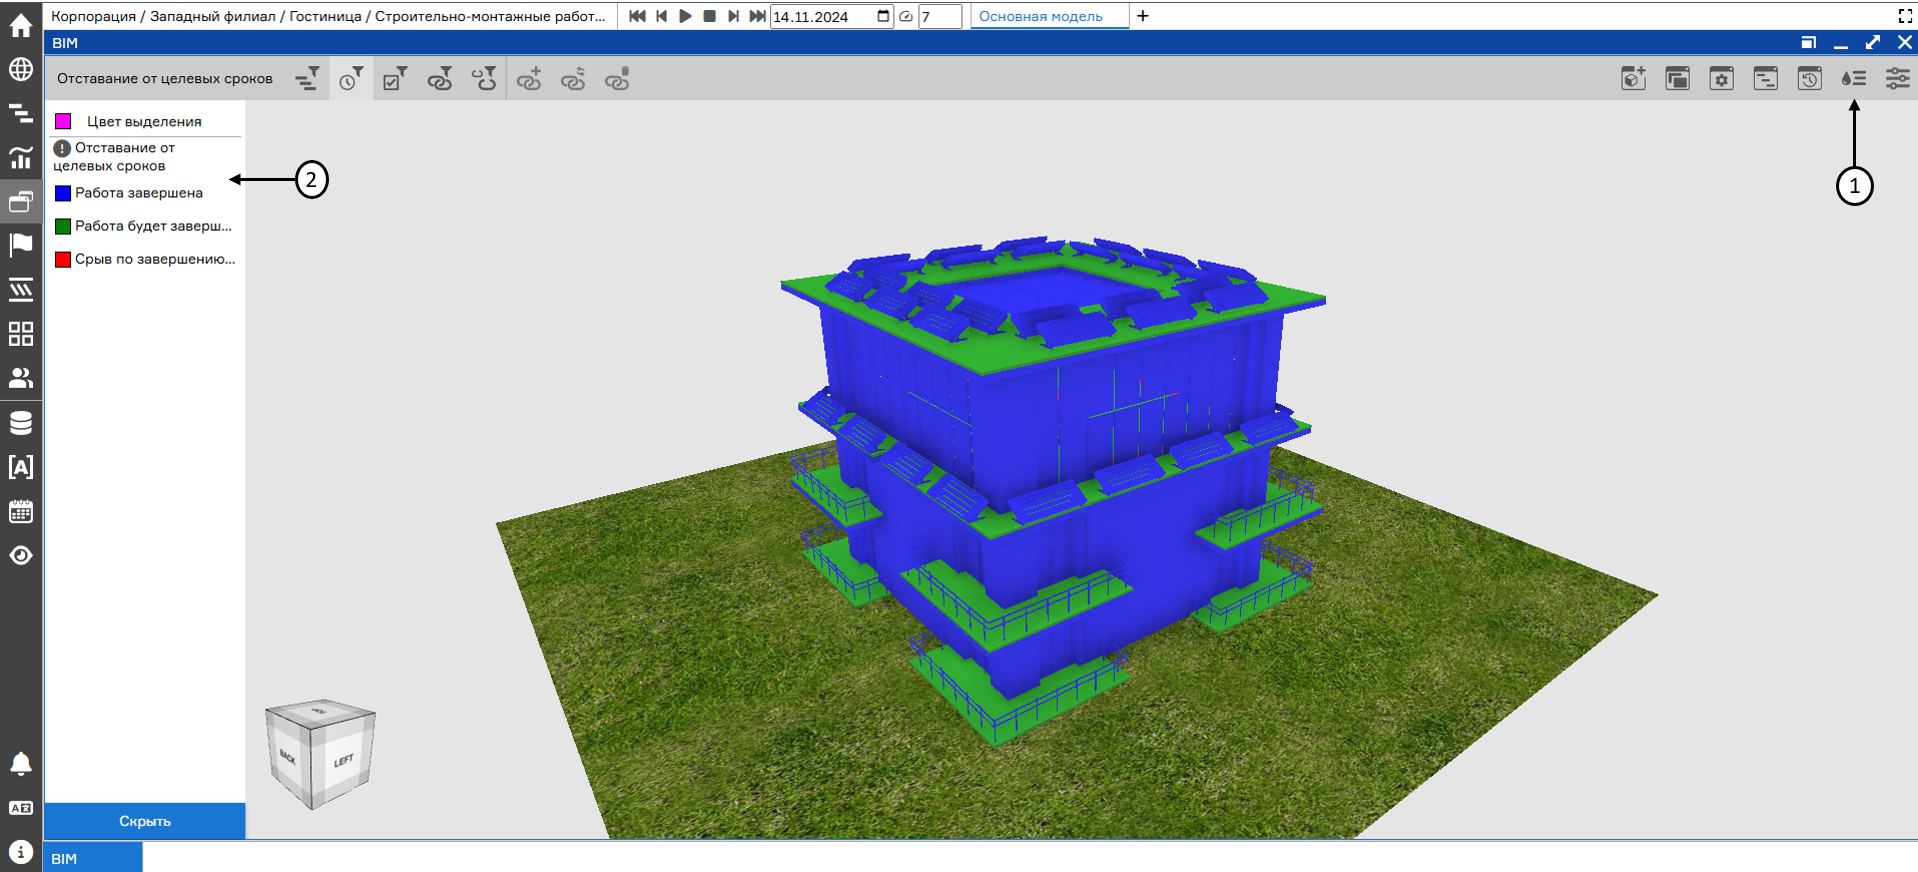Click the unlinked elements filter icon
This screenshot has height=872, width=1918.
484,79
